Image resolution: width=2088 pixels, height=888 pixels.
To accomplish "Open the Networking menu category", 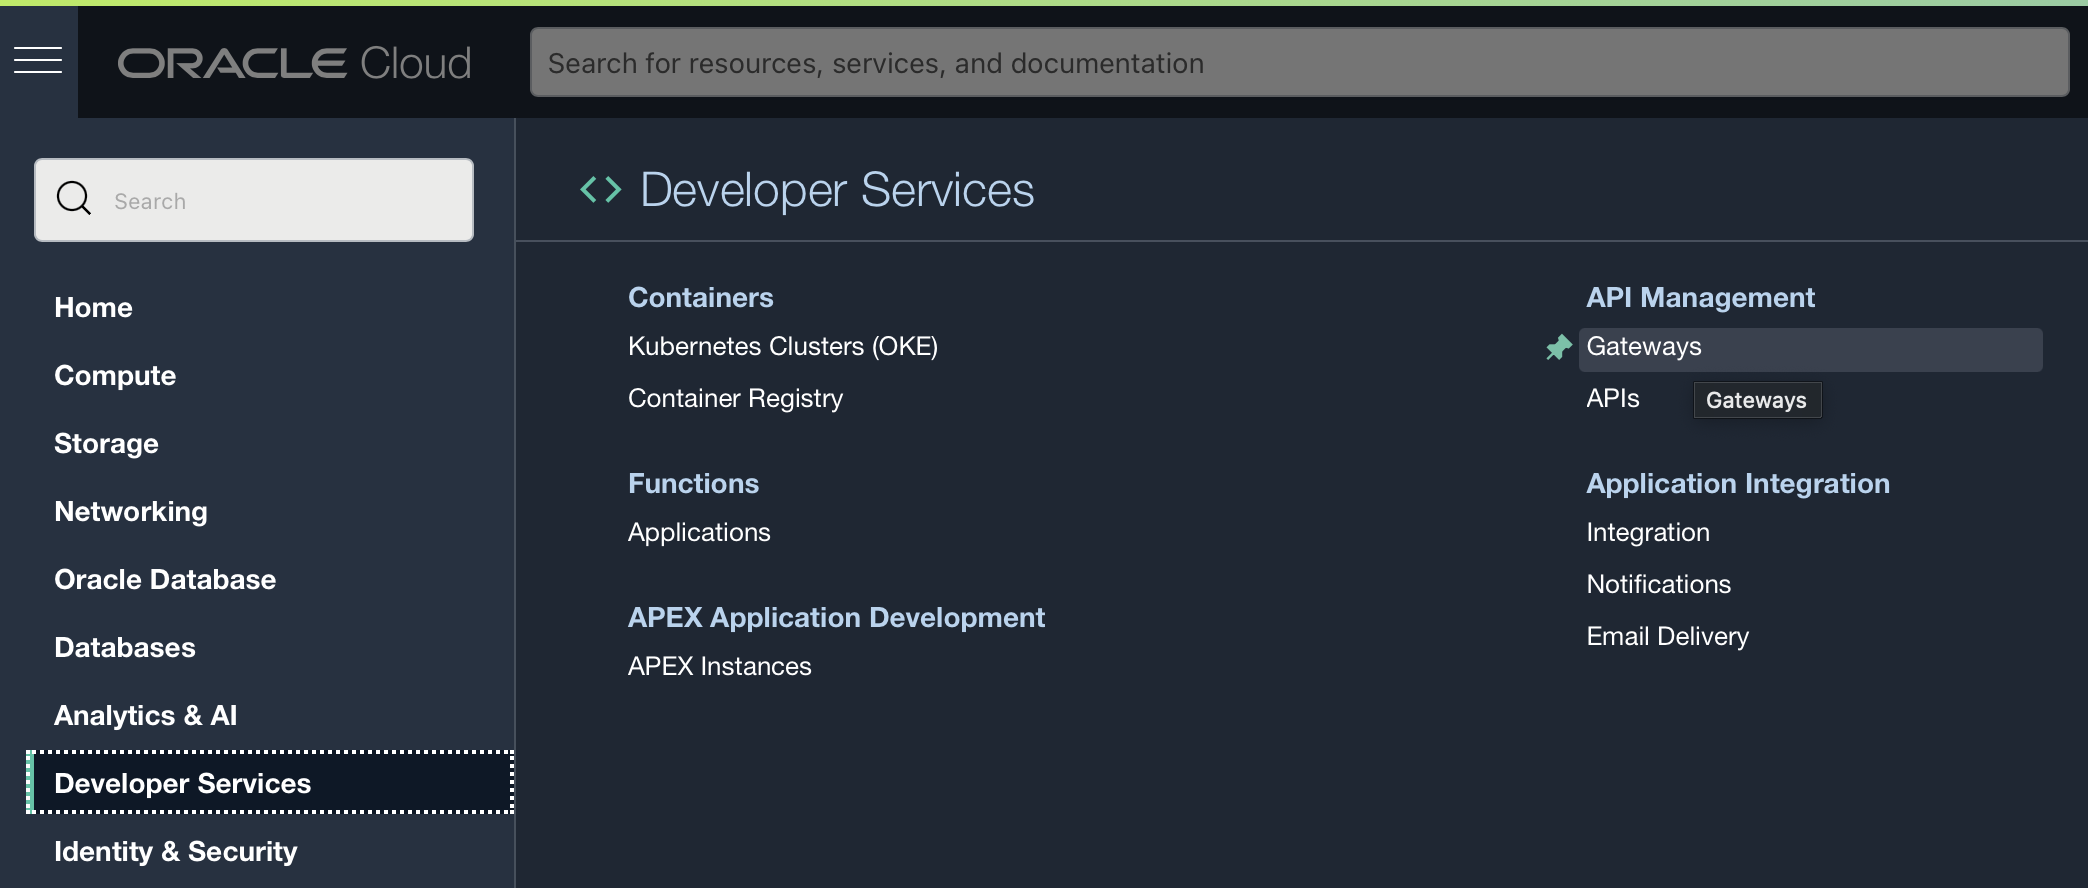I will pyautogui.click(x=131, y=512).
